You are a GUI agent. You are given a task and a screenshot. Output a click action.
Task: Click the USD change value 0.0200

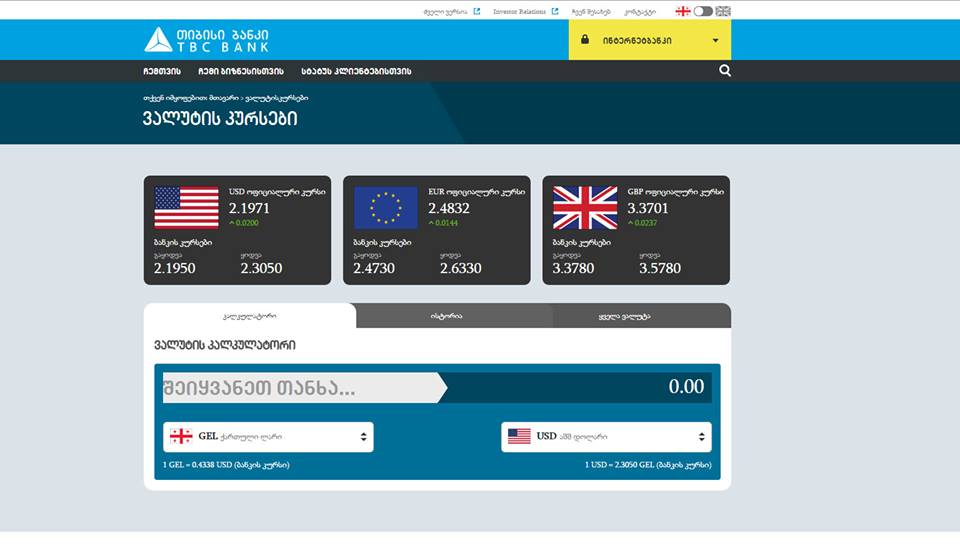247,223
